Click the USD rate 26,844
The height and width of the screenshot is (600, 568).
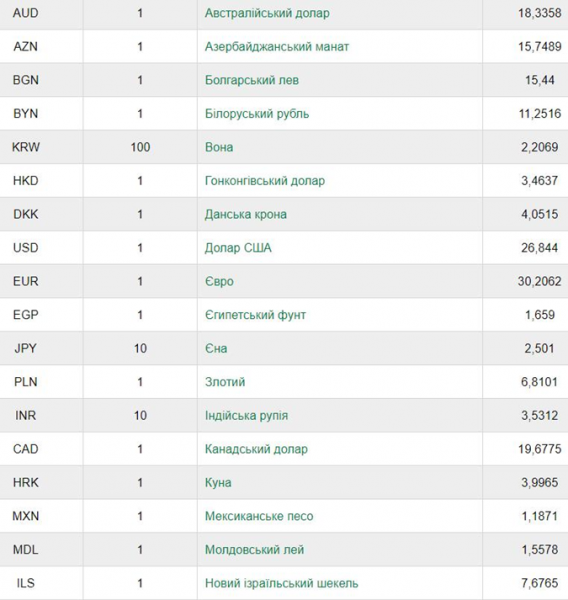[539, 248]
